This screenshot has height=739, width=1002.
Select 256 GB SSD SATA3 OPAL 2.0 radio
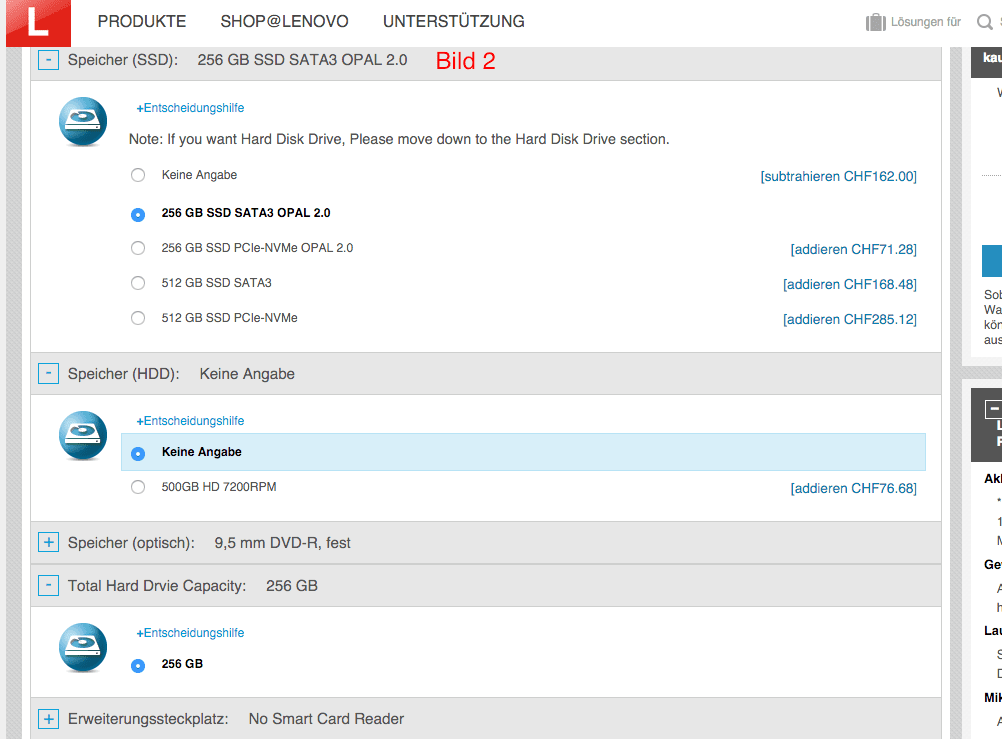pos(138,215)
